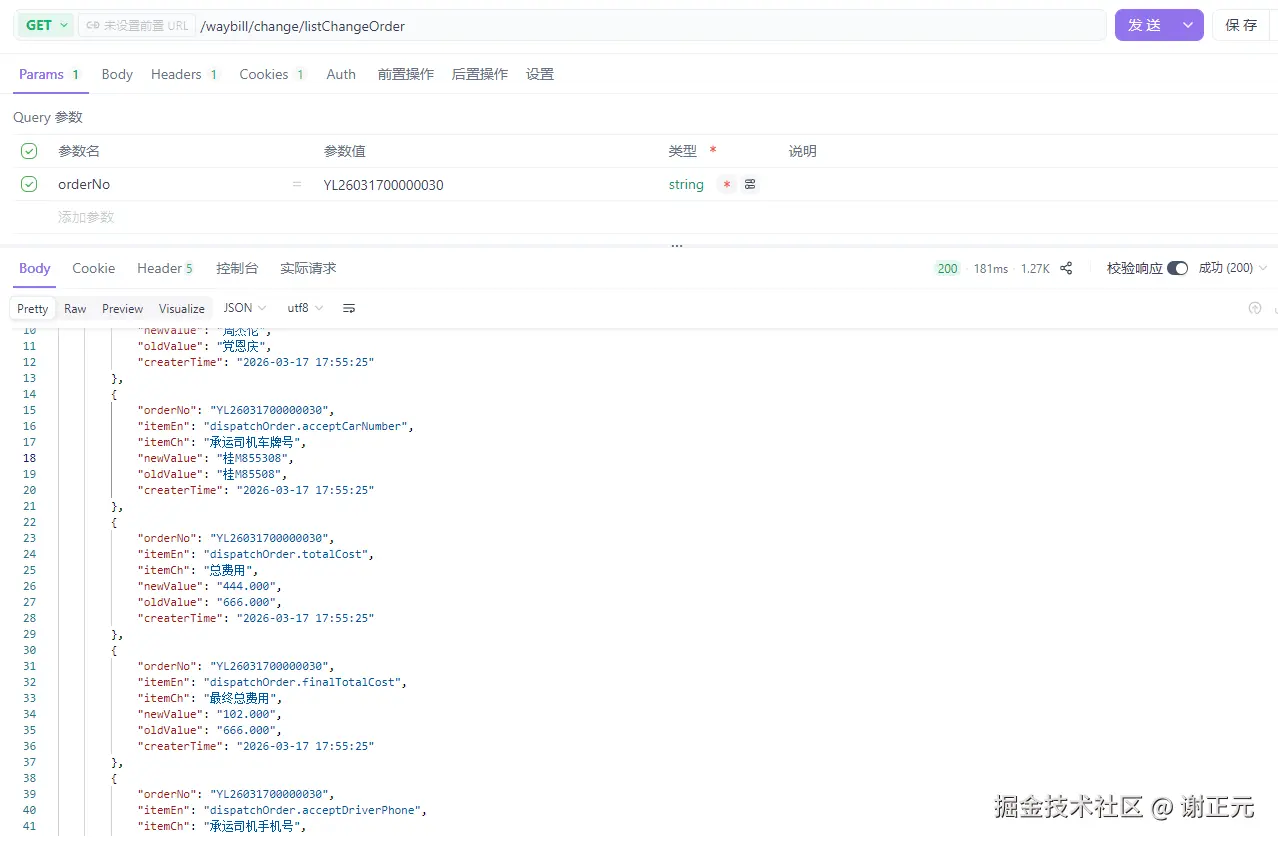Switch to the Params tab
Image resolution: width=1278 pixels, height=844 pixels.
click(49, 74)
